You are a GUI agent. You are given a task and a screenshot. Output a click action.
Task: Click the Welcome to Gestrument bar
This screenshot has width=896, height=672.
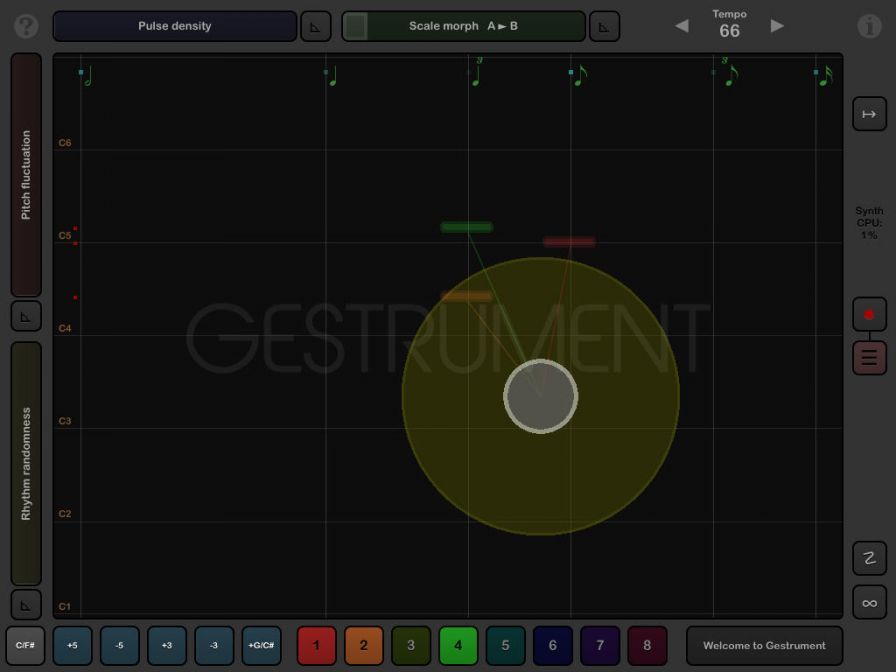764,645
